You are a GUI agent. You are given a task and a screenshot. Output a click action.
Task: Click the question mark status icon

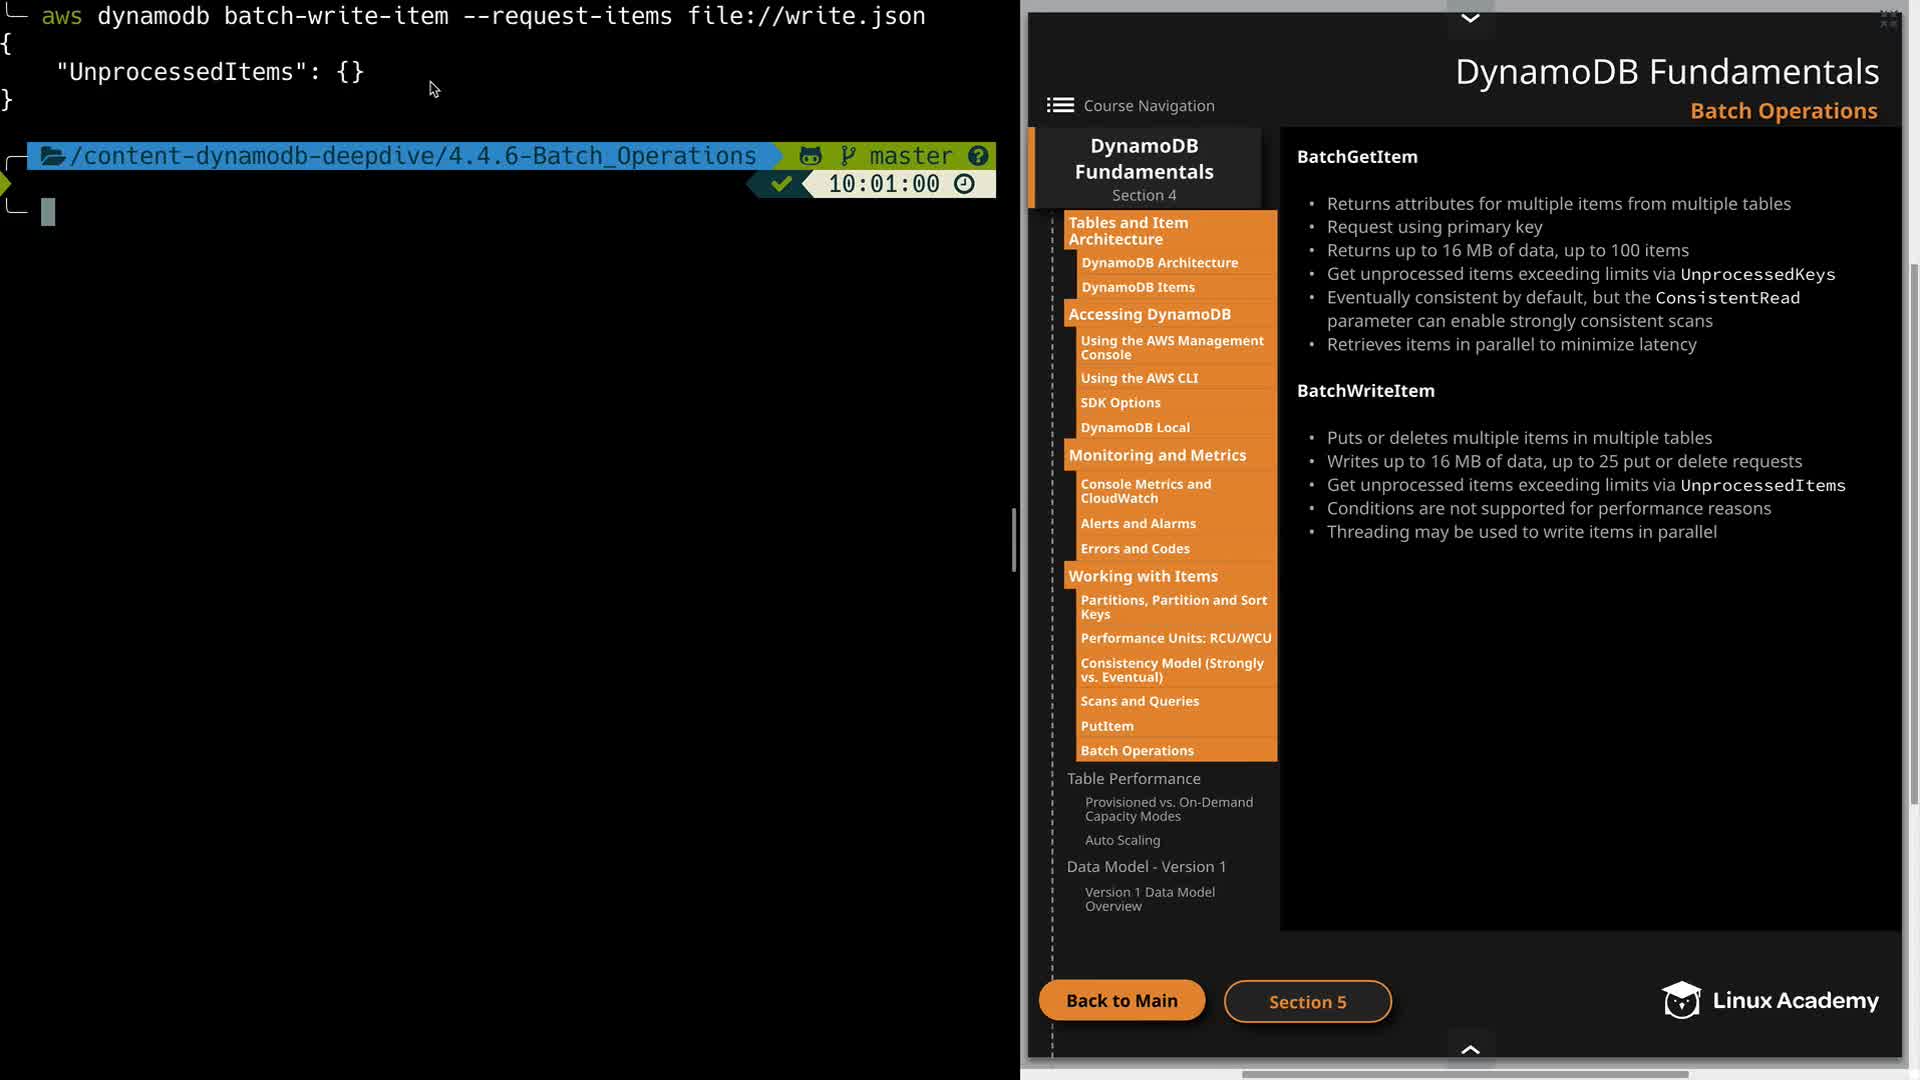pyautogui.click(x=978, y=156)
